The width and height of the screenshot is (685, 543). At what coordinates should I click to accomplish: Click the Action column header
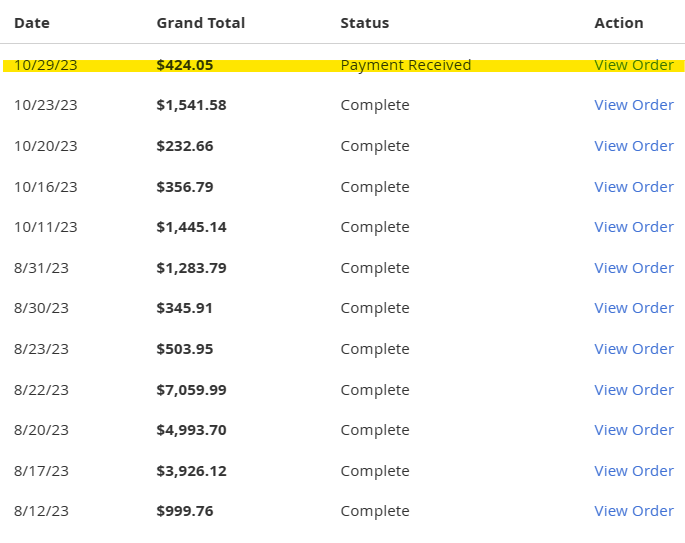pyautogui.click(x=618, y=23)
